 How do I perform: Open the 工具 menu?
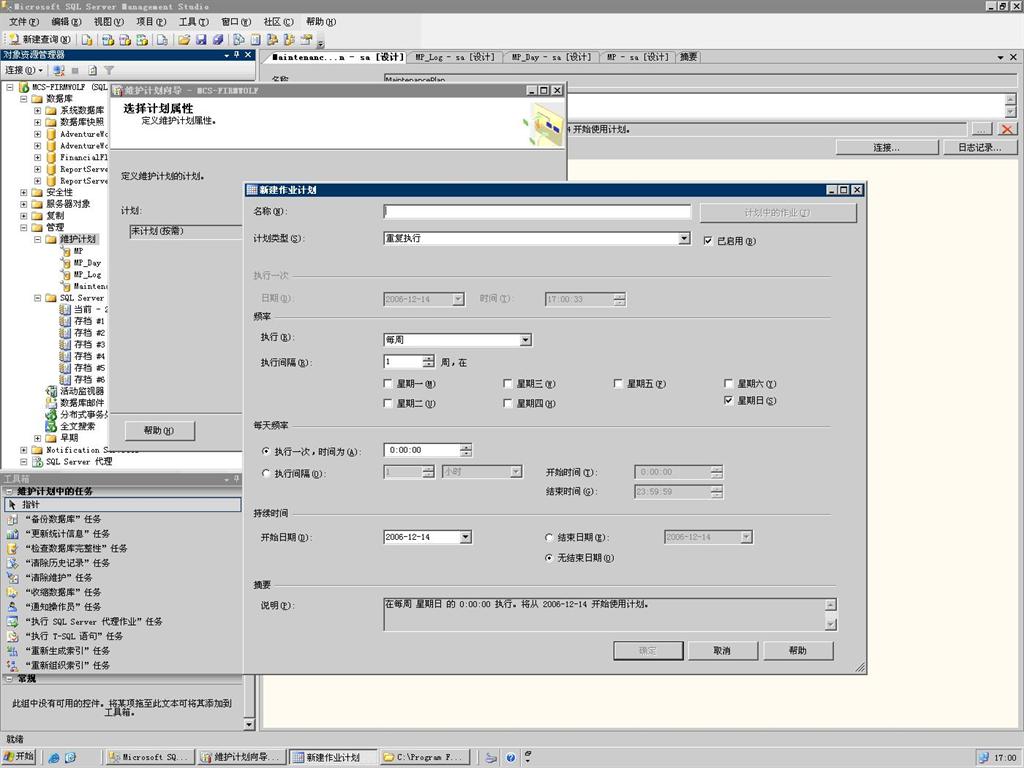point(194,22)
